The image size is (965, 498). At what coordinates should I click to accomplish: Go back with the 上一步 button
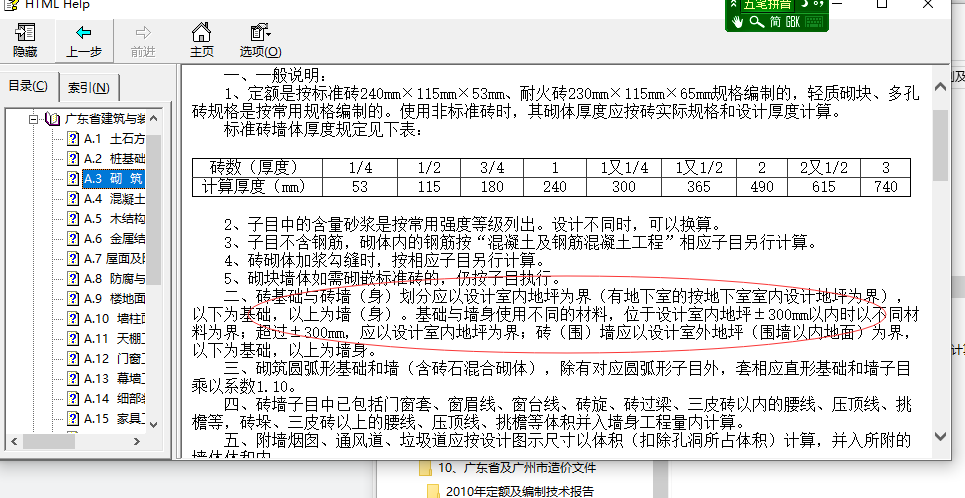[84, 41]
